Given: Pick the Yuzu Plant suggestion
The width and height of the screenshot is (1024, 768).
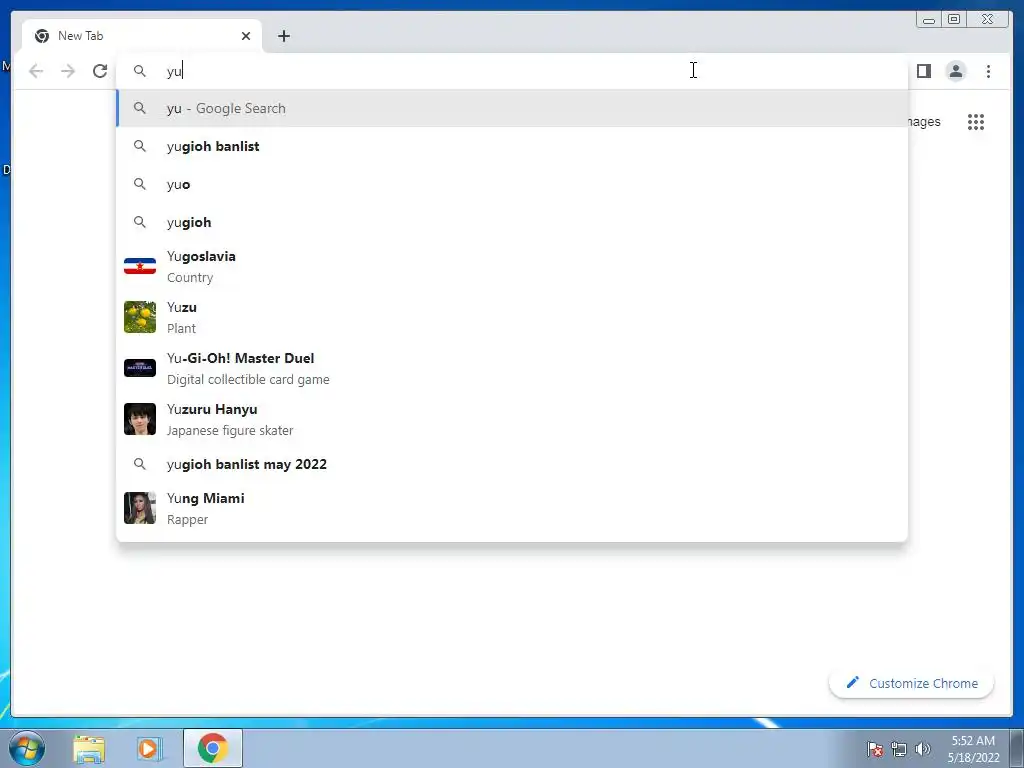Looking at the screenshot, I should (x=512, y=317).
